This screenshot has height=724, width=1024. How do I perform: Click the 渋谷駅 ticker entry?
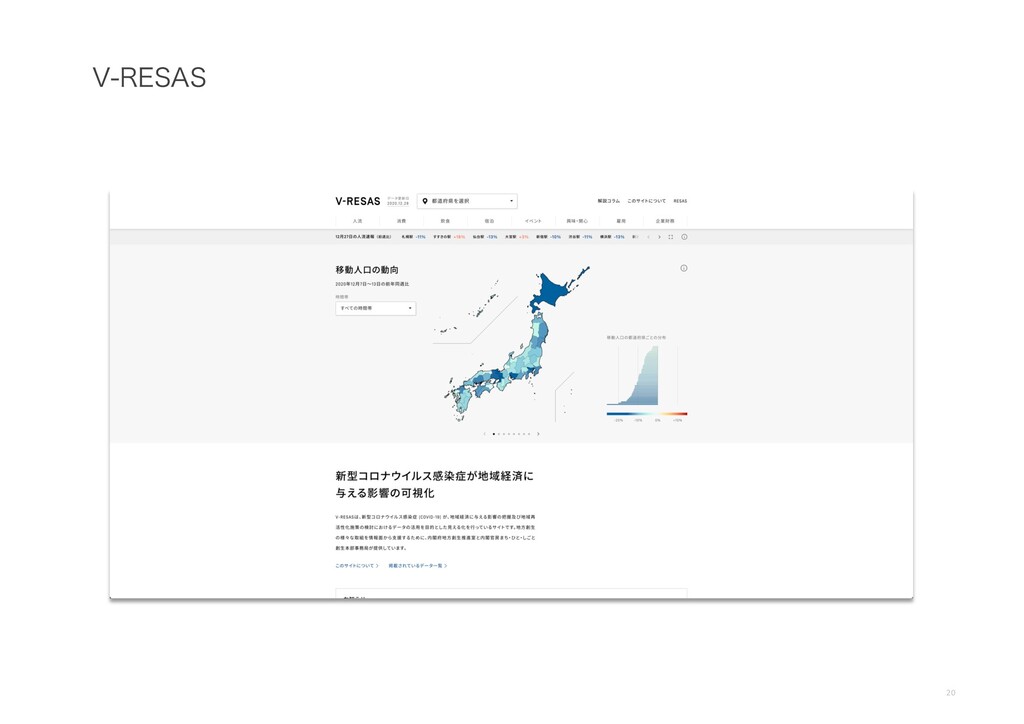click(580, 237)
